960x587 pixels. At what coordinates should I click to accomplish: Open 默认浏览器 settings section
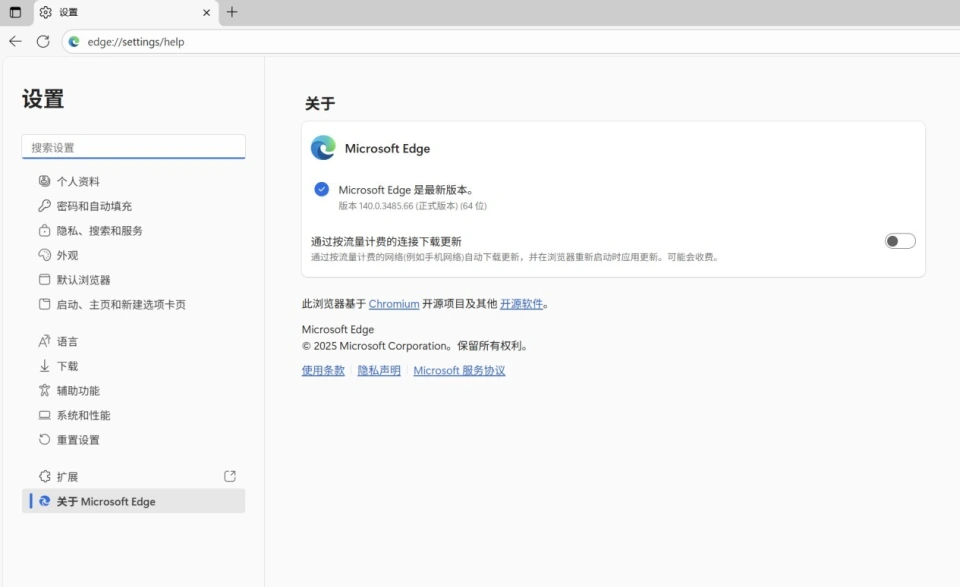pyautogui.click(x=83, y=280)
